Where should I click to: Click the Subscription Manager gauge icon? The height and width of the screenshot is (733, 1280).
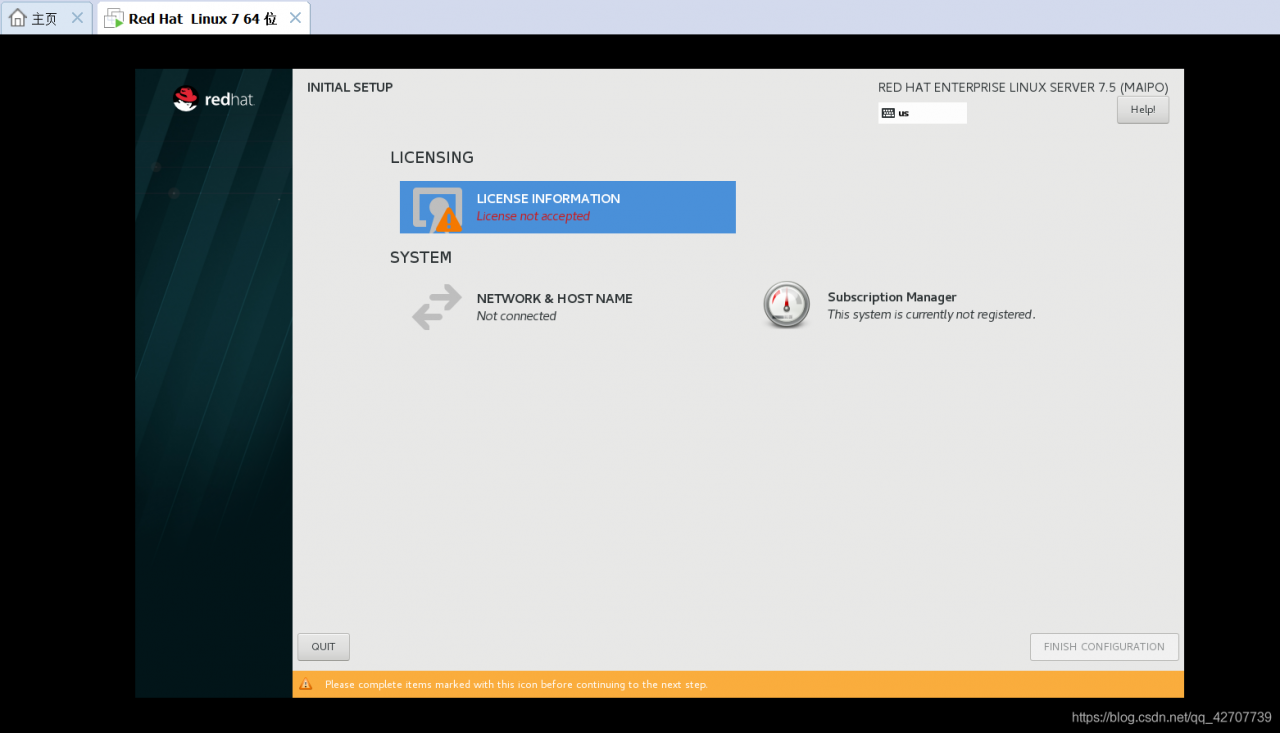coord(787,305)
